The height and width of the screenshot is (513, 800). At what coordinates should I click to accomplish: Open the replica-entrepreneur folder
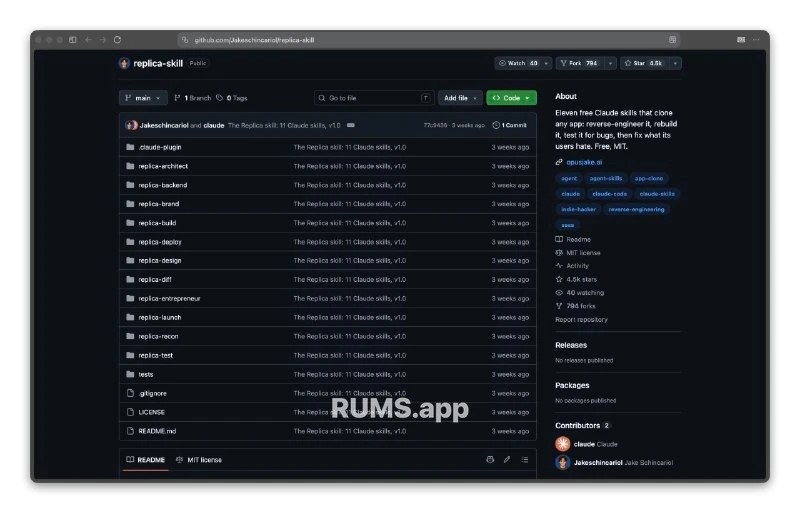coord(169,298)
